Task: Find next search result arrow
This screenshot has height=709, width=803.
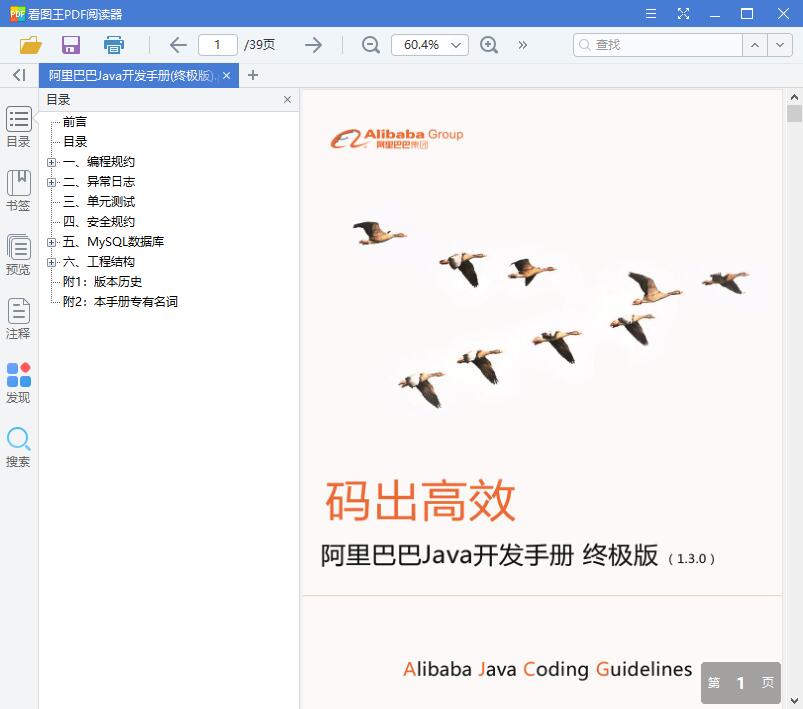Action: coord(779,45)
